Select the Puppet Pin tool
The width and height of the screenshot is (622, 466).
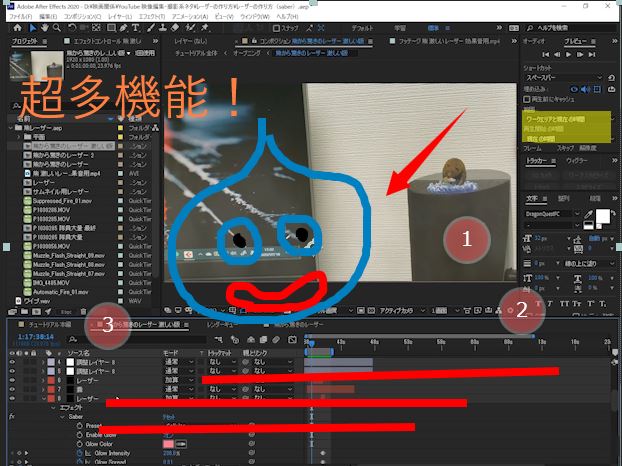[x=205, y=28]
